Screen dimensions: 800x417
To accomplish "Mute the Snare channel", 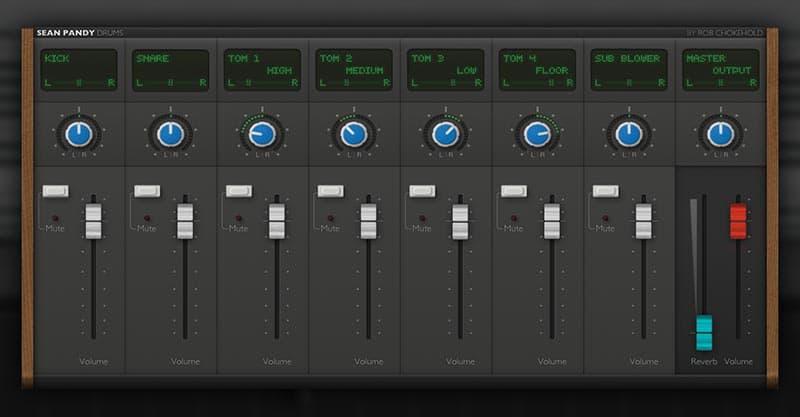I will coord(146,191).
